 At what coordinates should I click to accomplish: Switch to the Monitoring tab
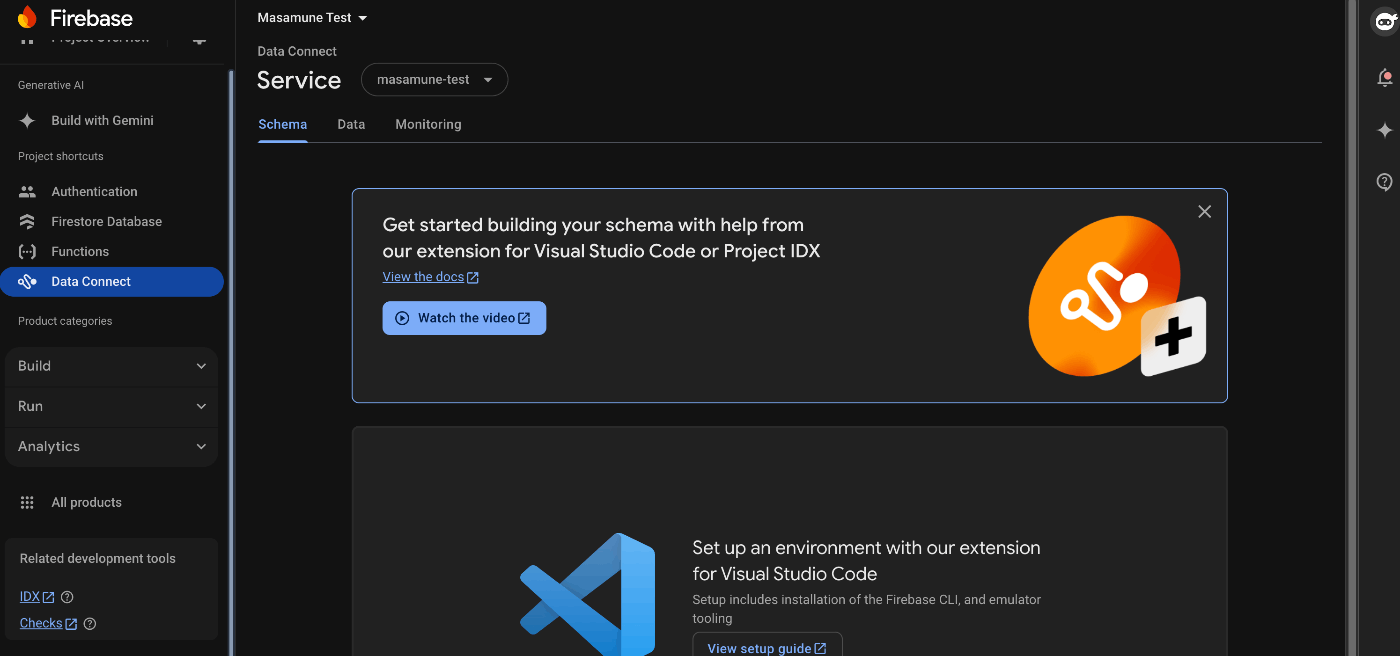click(x=428, y=125)
